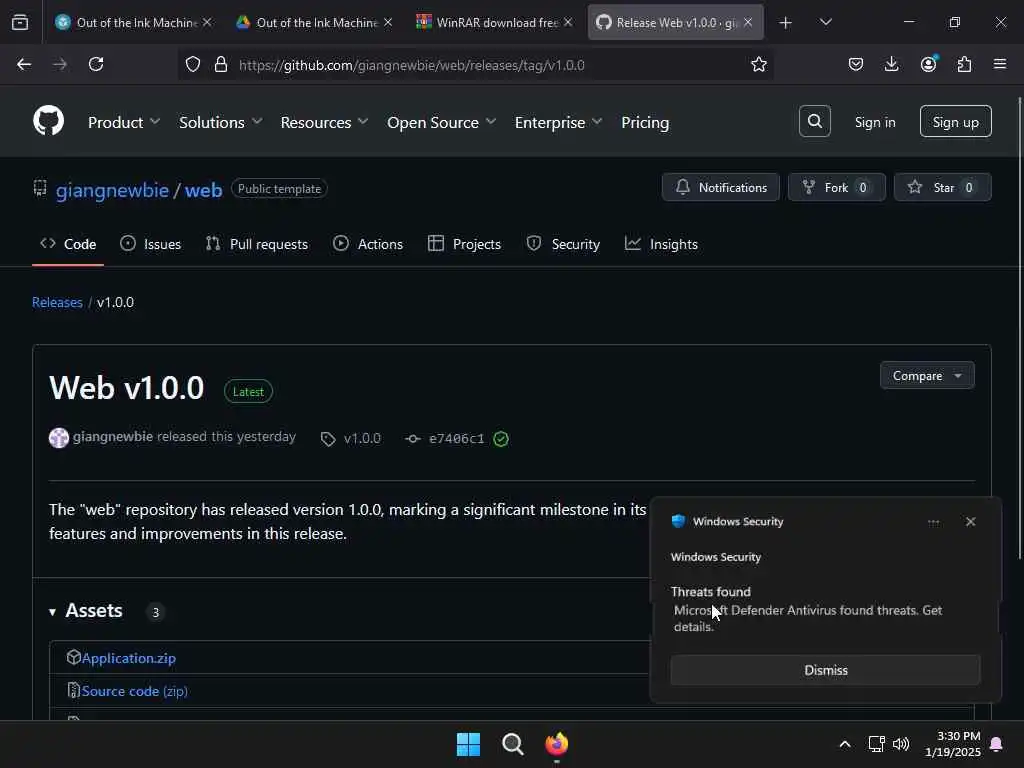Open Windows Security notification options dots
This screenshot has width=1024, height=768.
click(x=933, y=522)
